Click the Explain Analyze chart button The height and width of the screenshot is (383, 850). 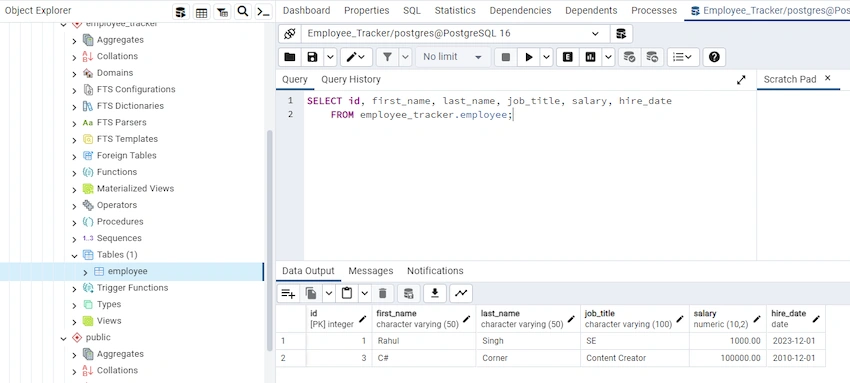point(590,57)
